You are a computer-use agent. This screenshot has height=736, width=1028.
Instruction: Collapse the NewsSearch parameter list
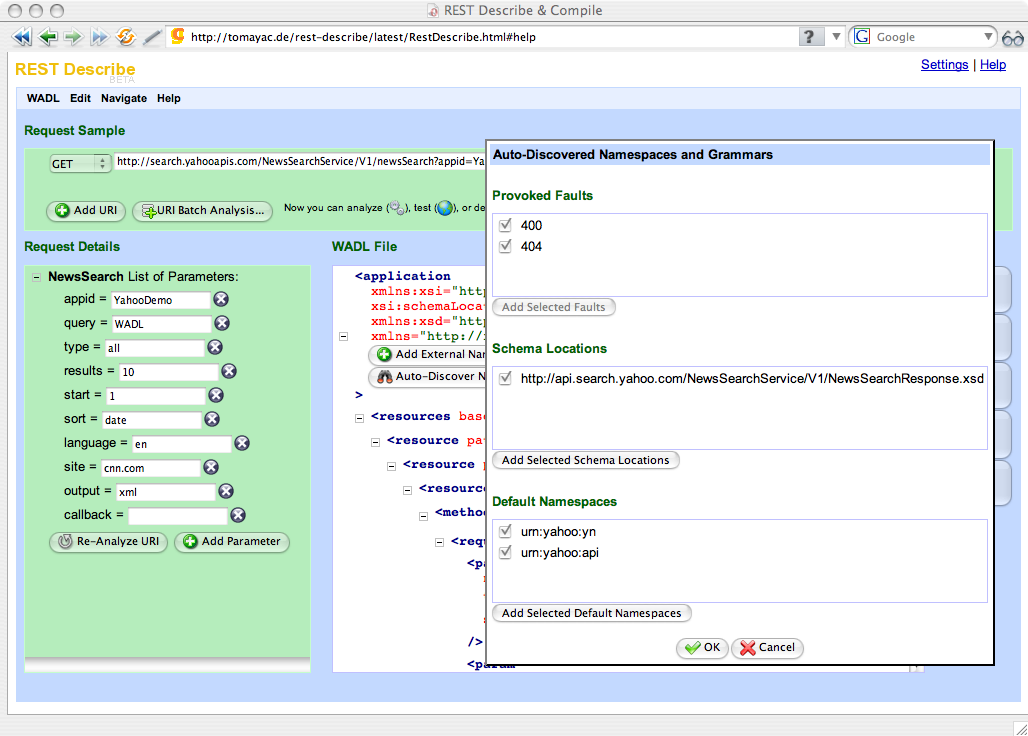point(37,277)
